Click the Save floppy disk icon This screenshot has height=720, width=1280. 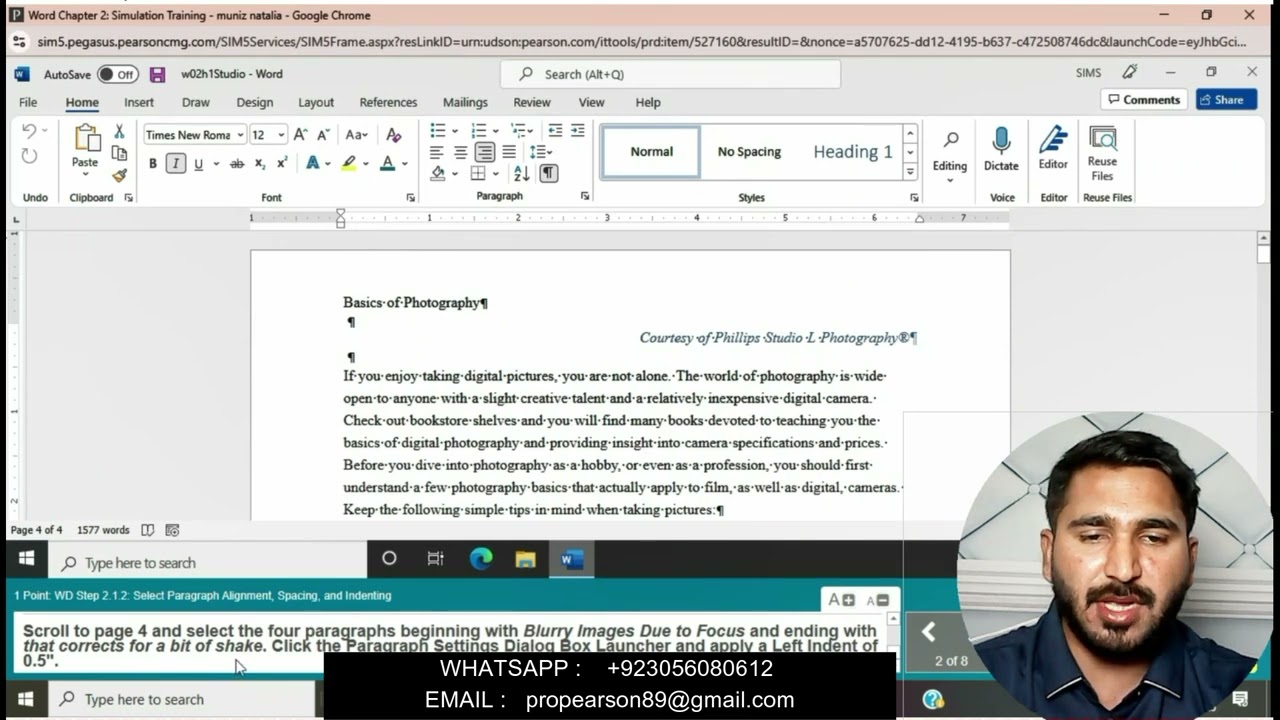coord(157,74)
